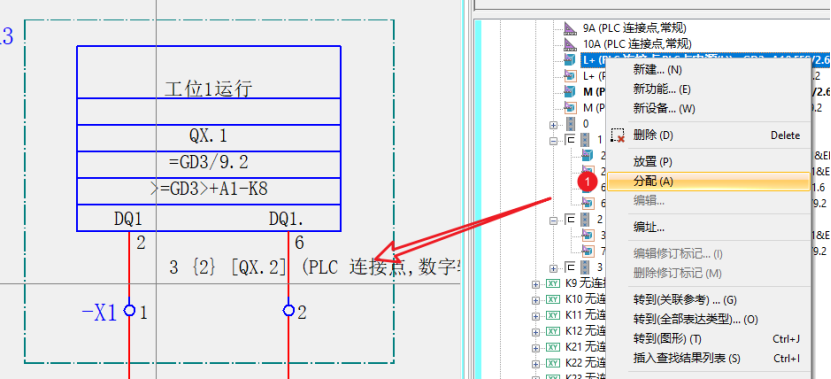Click the highlighted L+ connection point icon

(570, 60)
